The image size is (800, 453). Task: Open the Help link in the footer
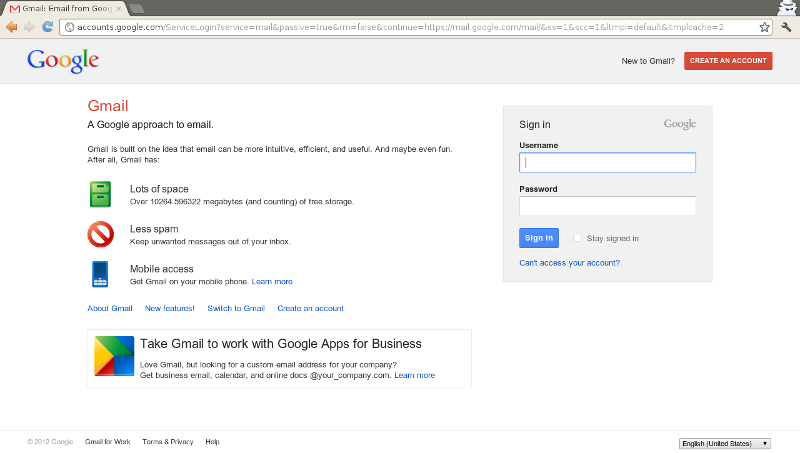click(212, 442)
